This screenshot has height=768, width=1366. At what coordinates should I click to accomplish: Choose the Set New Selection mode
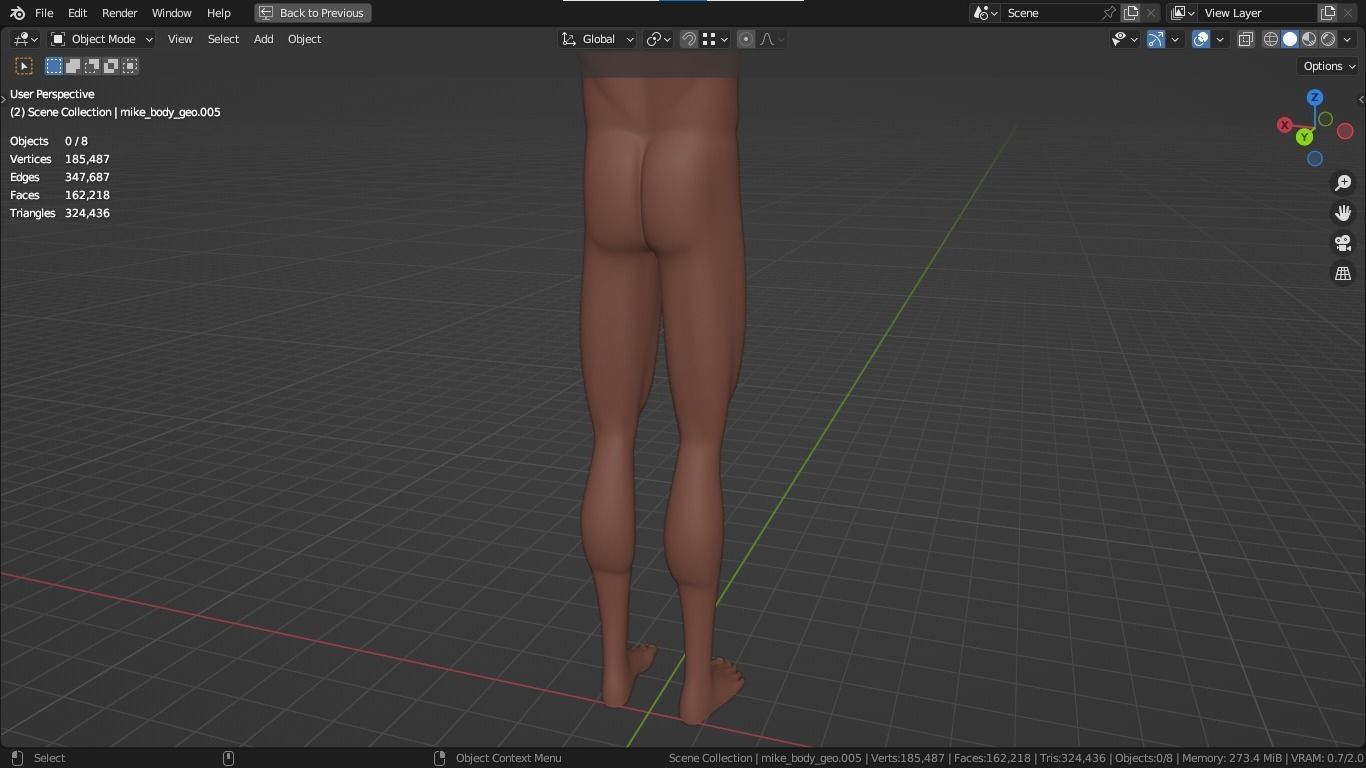tap(54, 66)
